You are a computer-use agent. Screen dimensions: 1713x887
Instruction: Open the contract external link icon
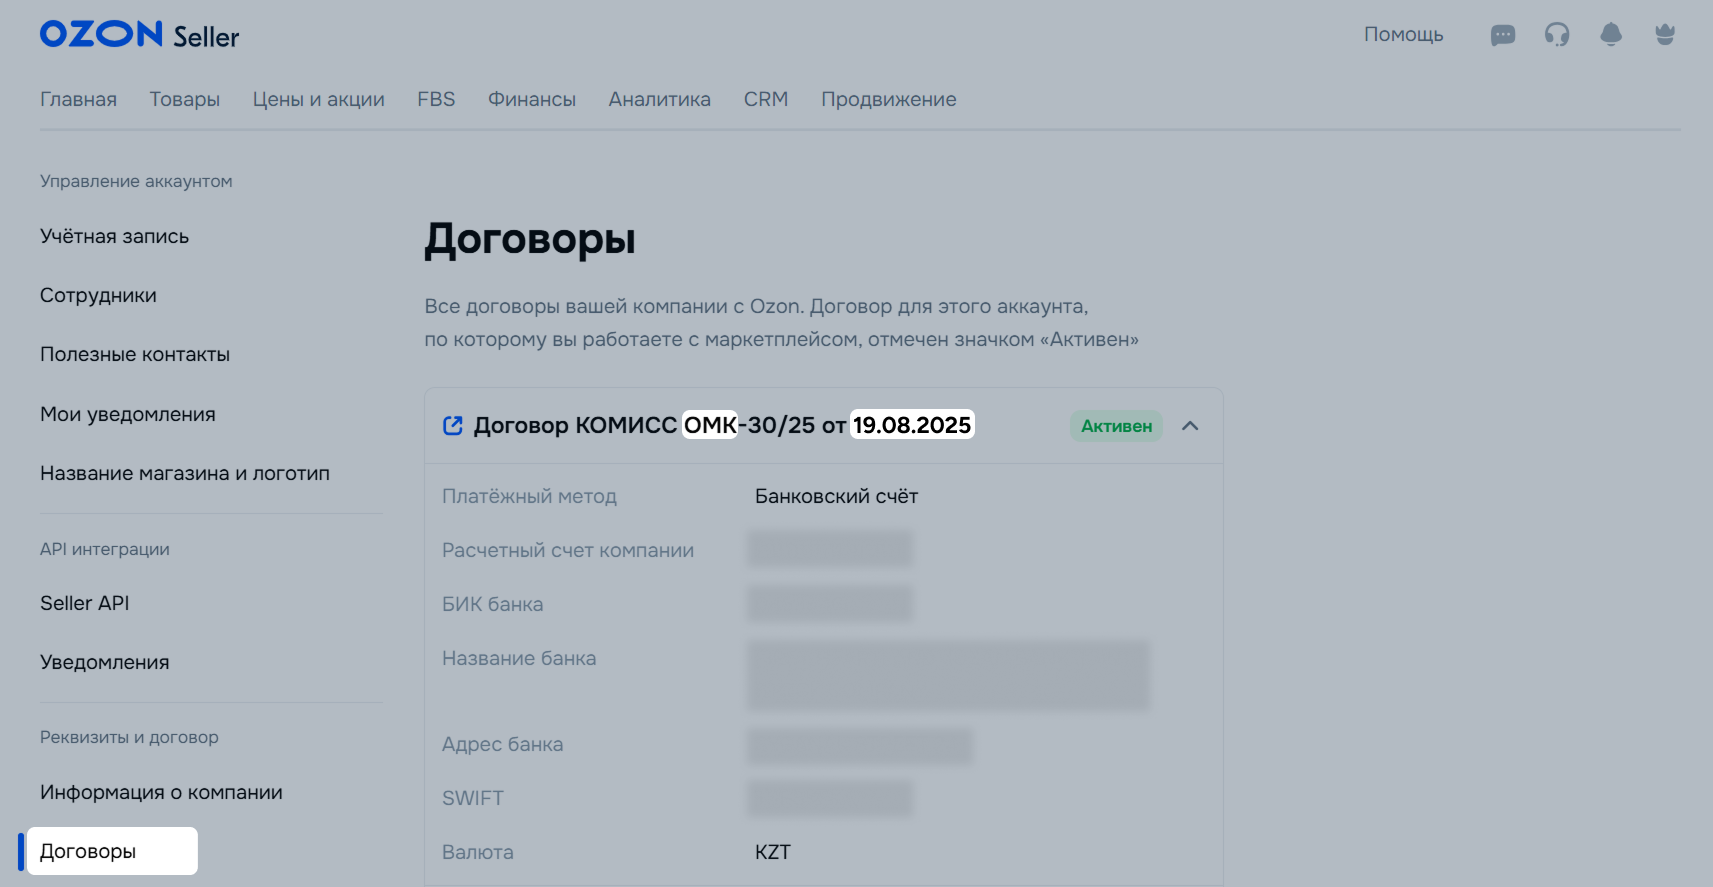pyautogui.click(x=453, y=426)
